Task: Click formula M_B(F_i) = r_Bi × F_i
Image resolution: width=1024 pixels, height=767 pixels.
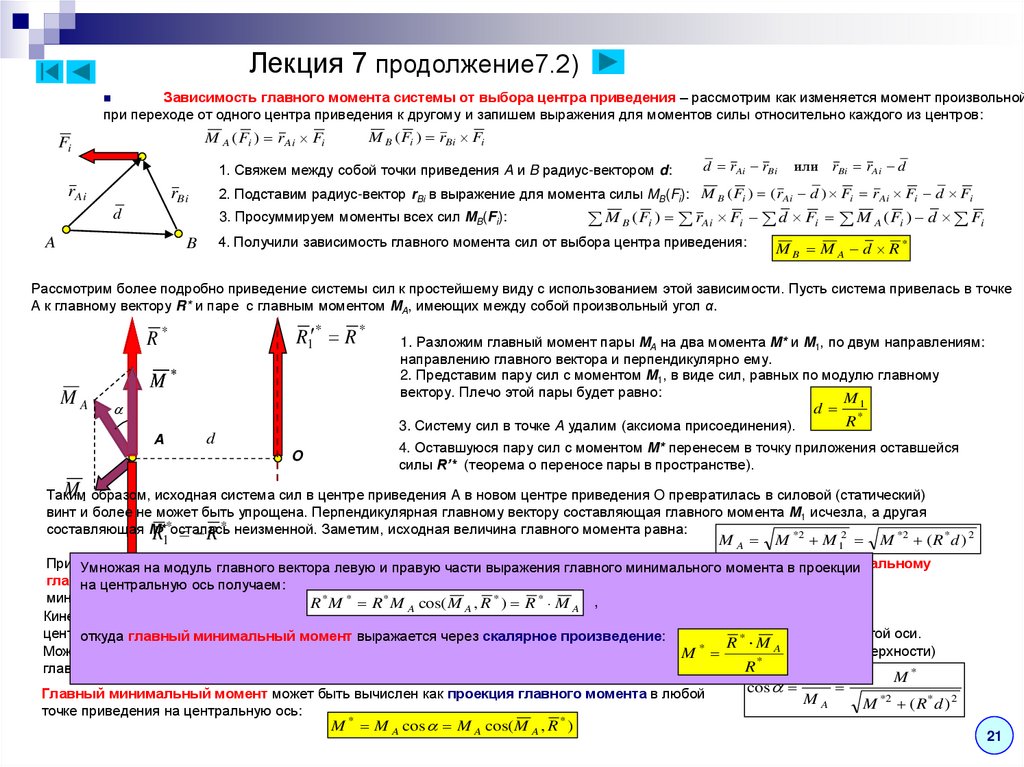Action: click(x=427, y=138)
